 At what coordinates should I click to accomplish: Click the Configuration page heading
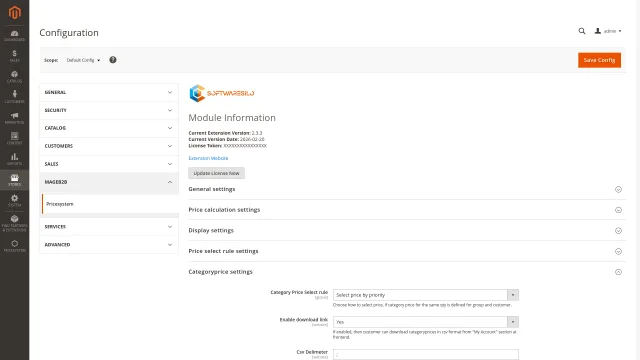coord(69,33)
